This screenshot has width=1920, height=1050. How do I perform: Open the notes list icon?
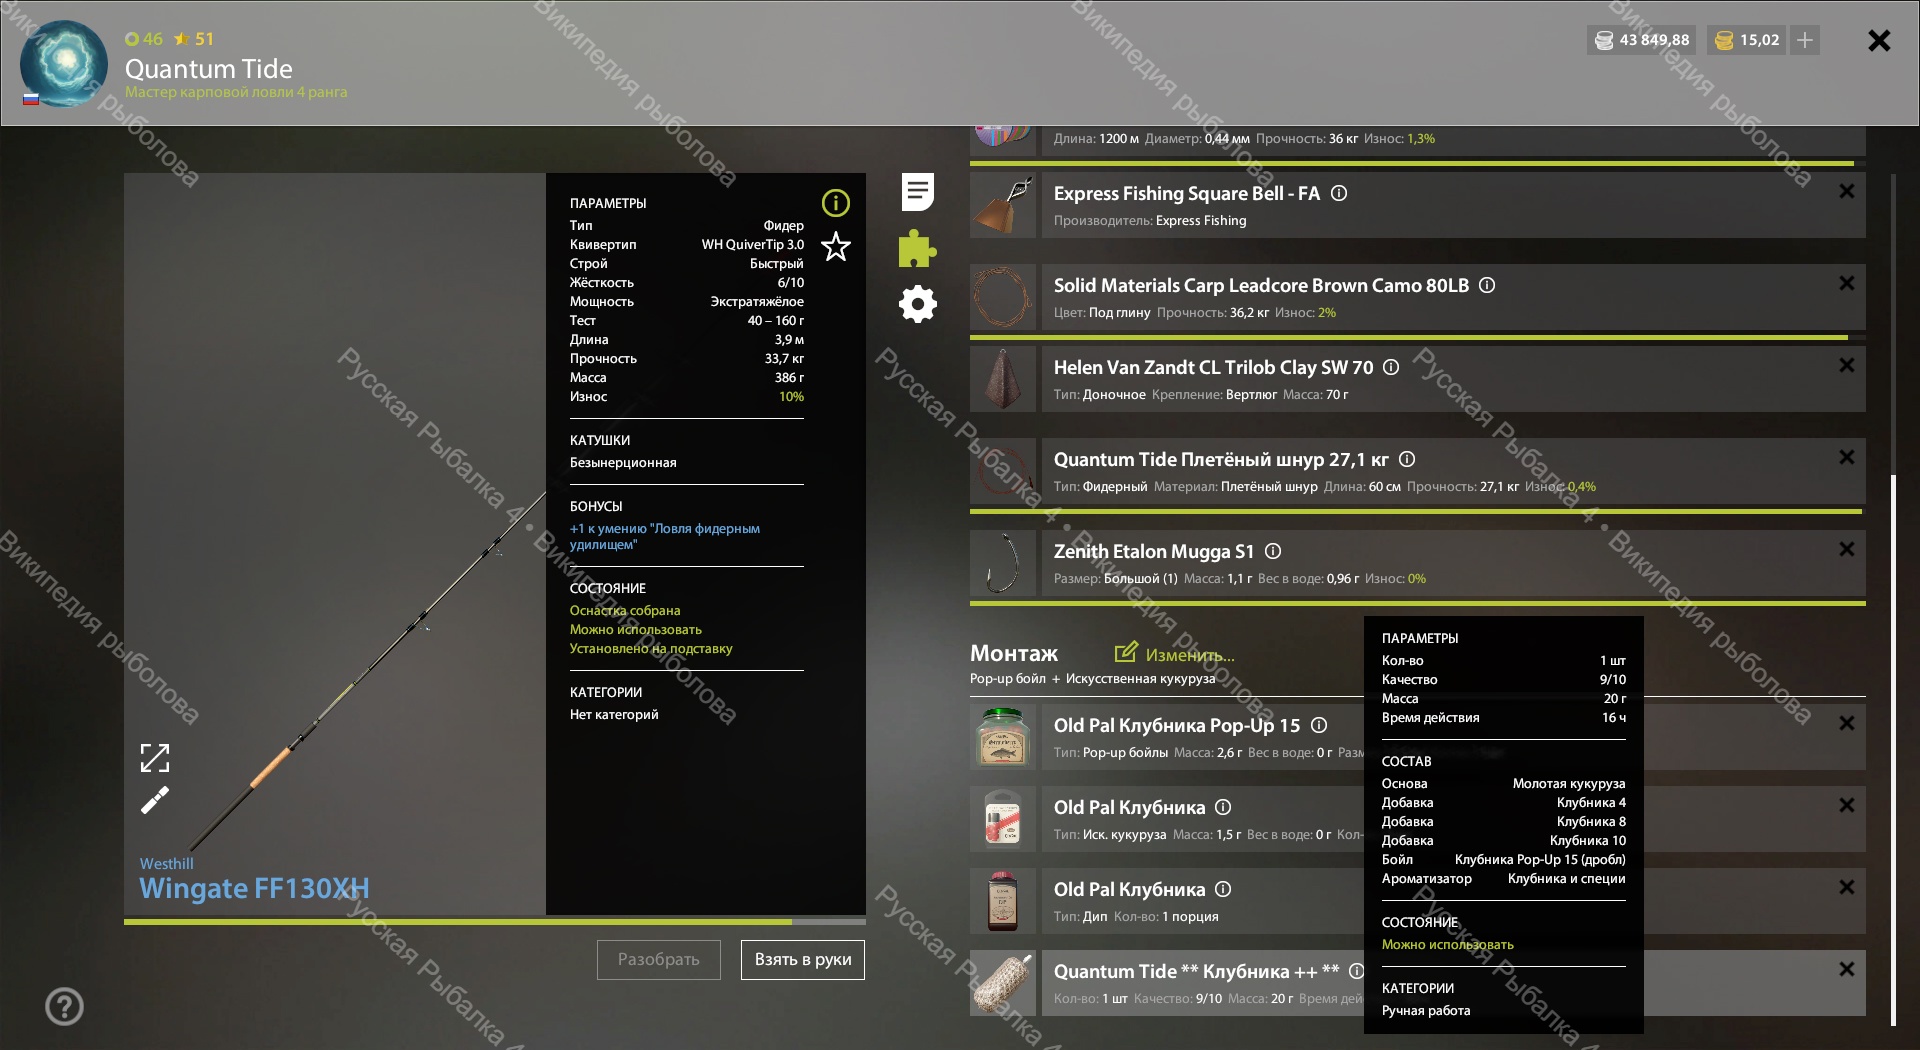pos(917,192)
